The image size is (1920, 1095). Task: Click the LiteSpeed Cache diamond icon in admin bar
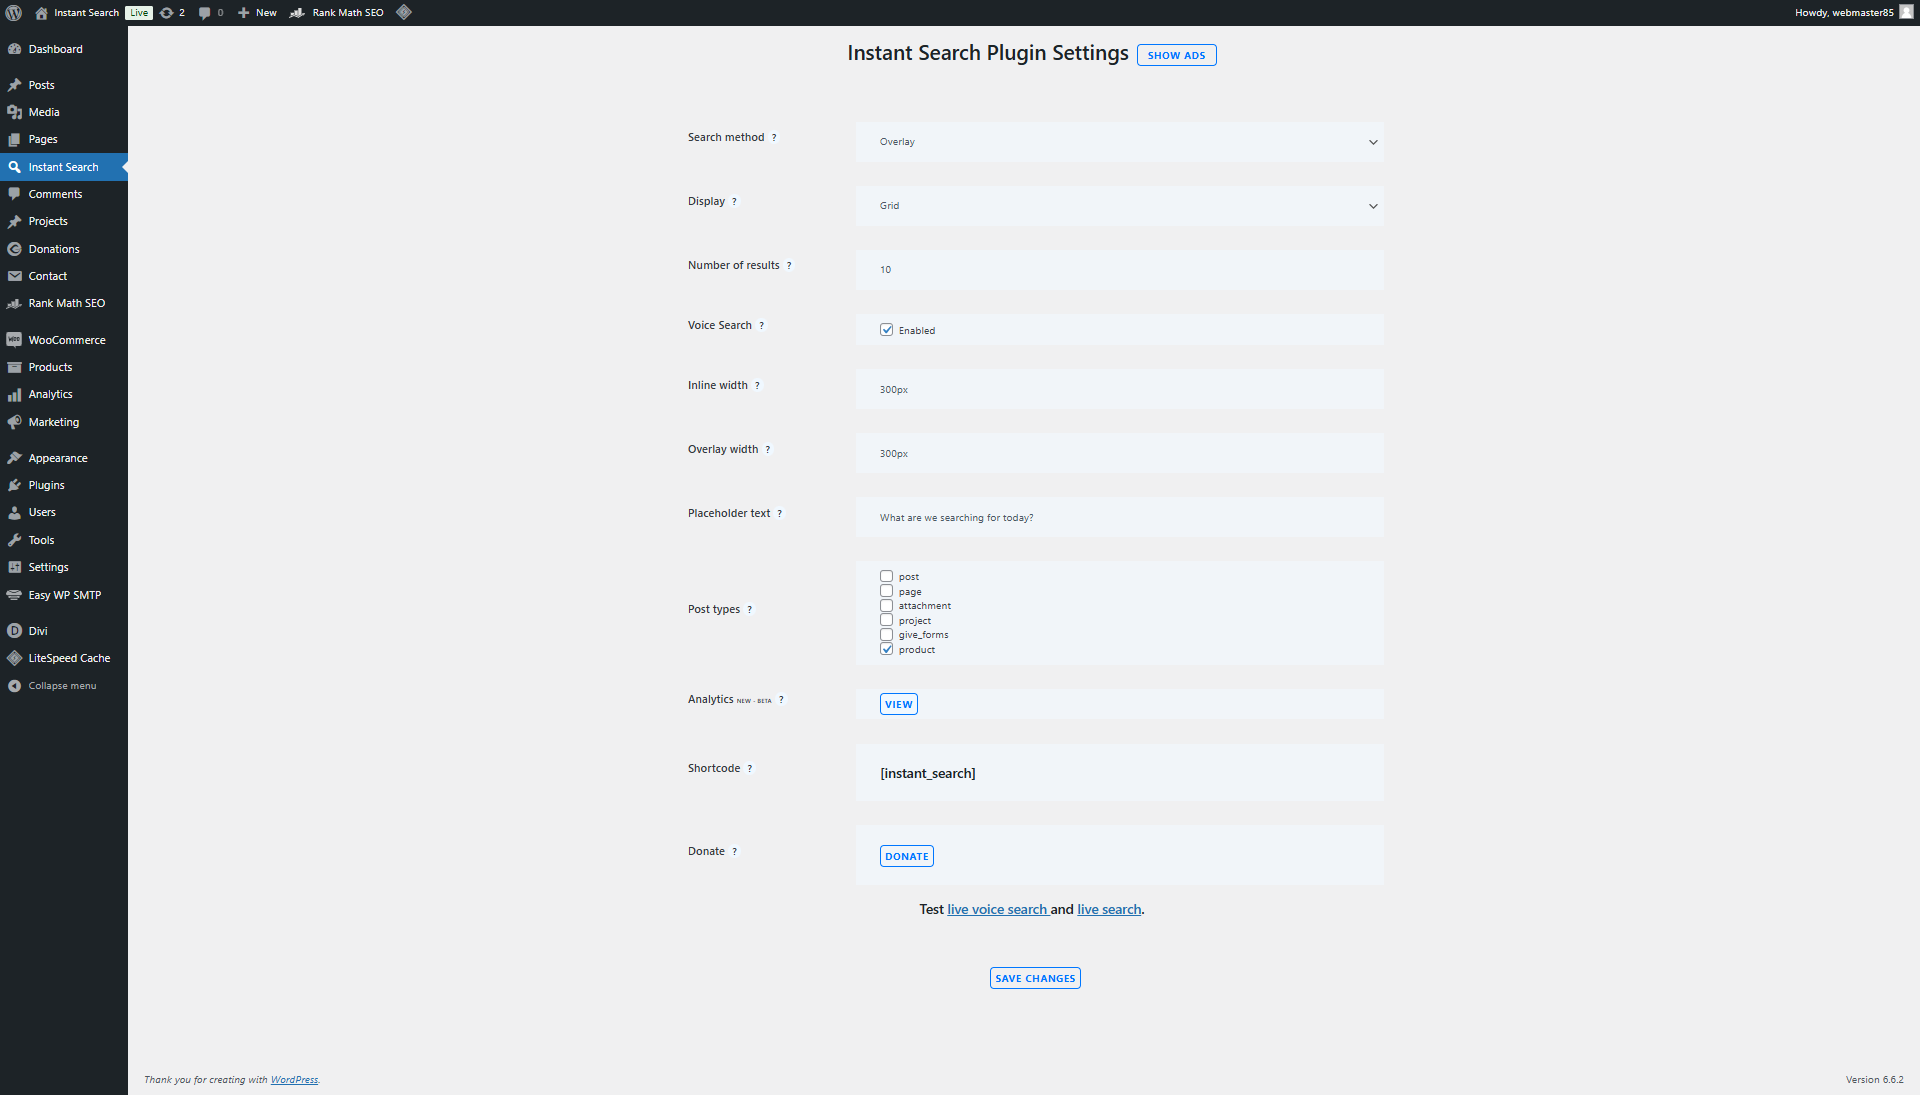pos(404,13)
